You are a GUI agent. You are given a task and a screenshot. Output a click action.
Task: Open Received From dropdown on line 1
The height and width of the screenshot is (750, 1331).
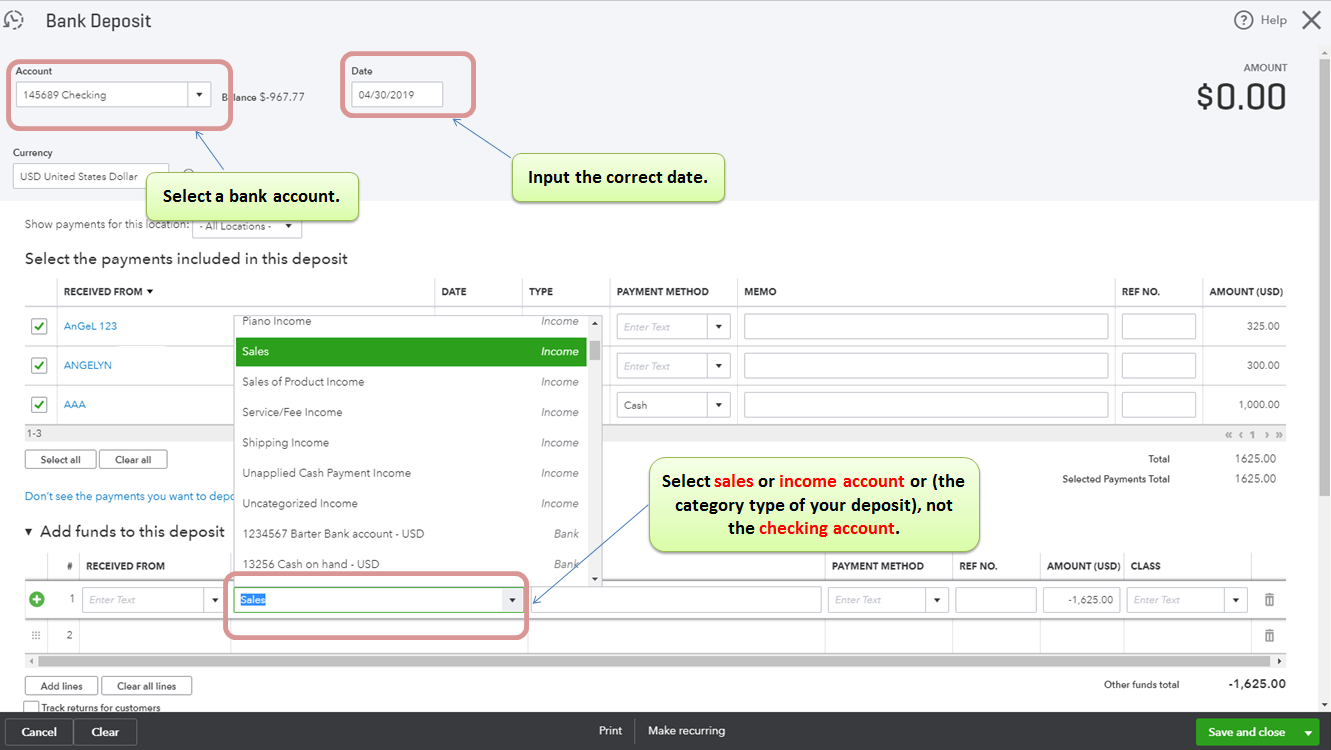click(x=214, y=600)
